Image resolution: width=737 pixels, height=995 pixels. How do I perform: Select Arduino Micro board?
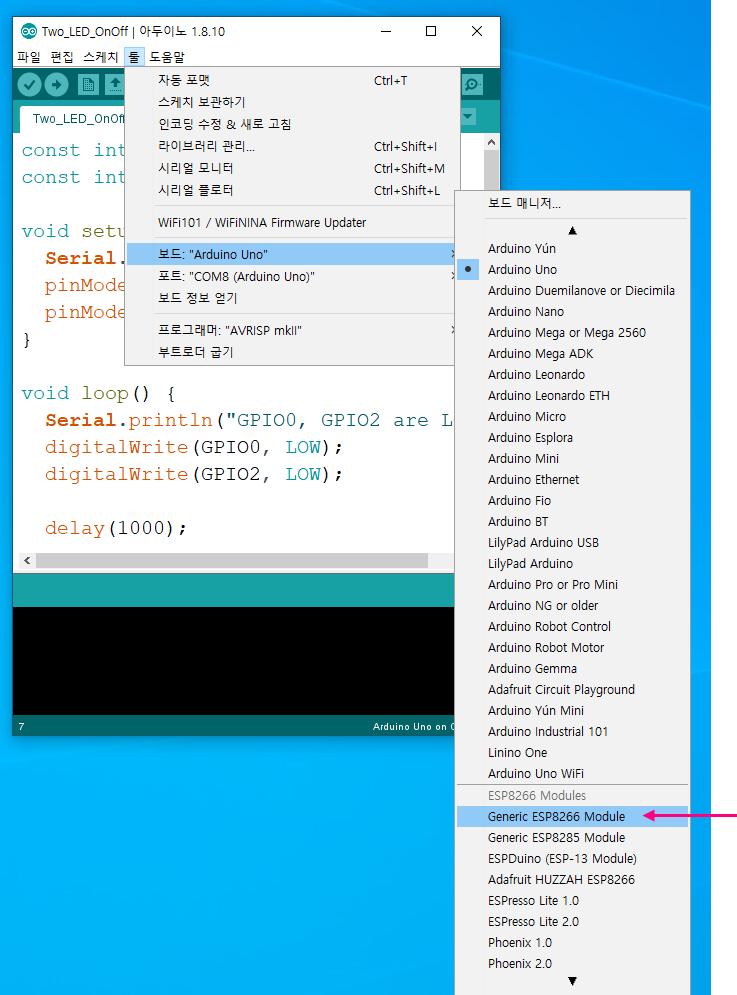pos(572,416)
